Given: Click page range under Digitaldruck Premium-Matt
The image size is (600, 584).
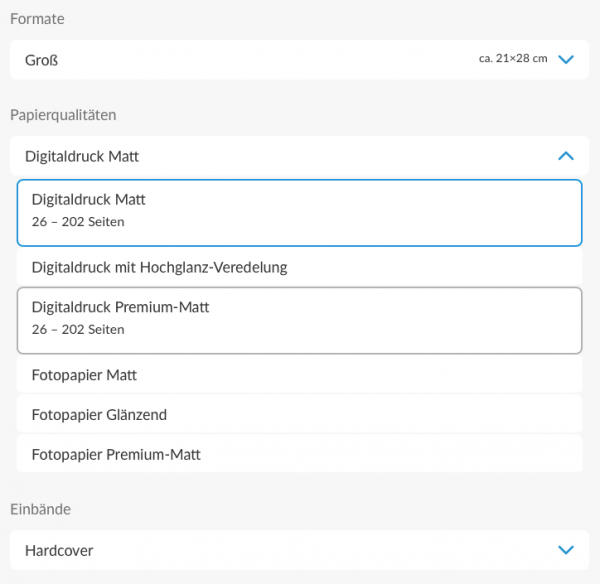Looking at the screenshot, I should coord(78,329).
